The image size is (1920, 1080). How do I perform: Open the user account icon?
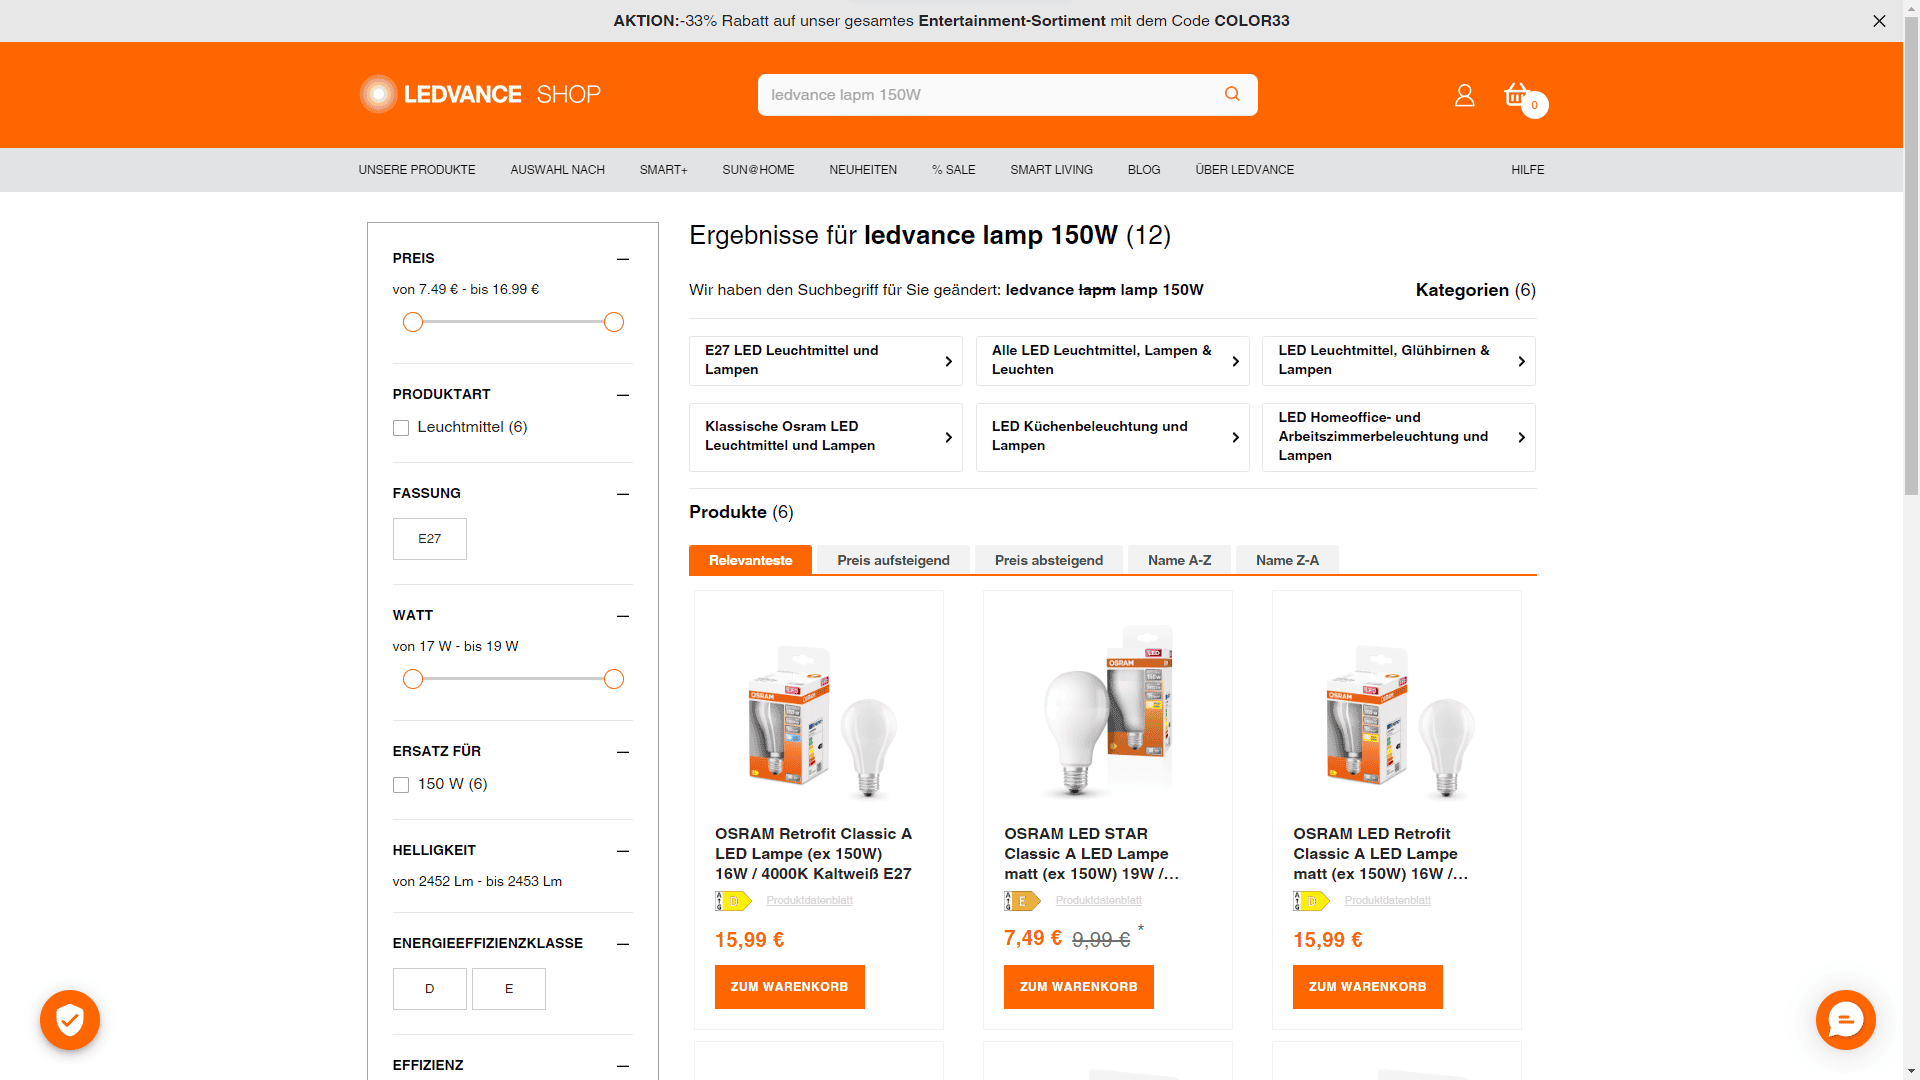(1464, 95)
